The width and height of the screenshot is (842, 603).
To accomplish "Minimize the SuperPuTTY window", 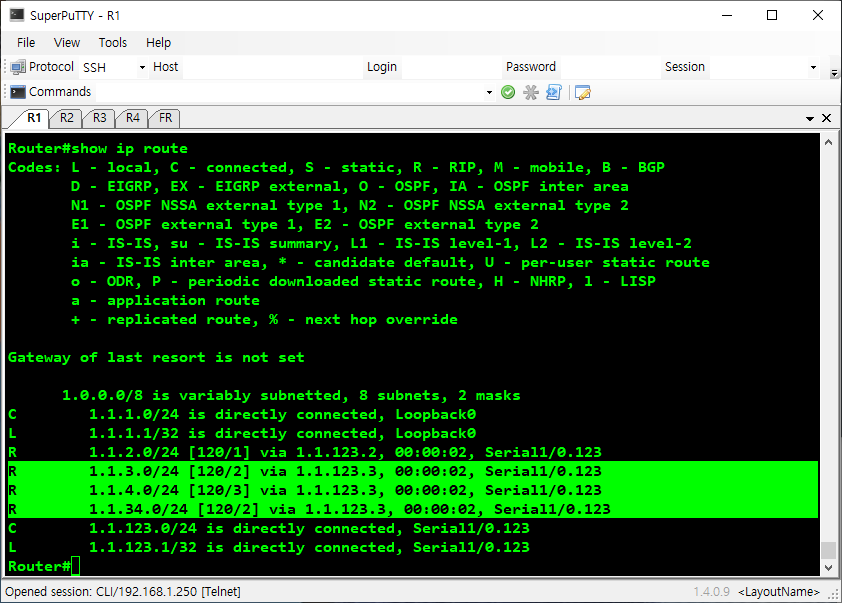I will (x=727, y=15).
